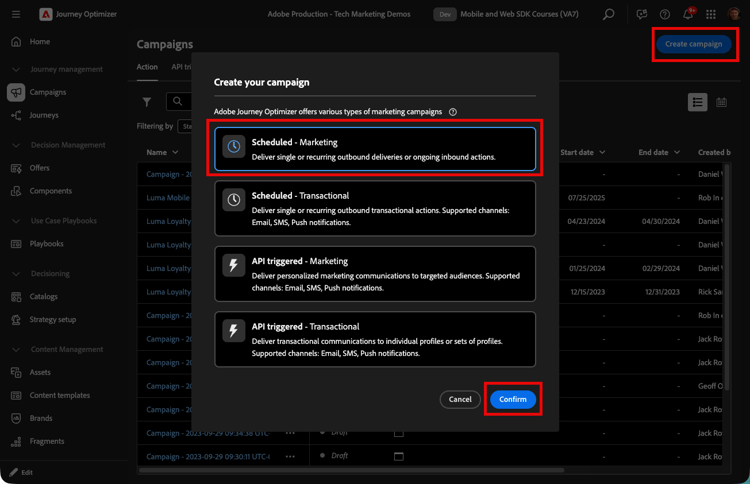Collapse the Decisioning section
The width and height of the screenshot is (750, 484).
[x=16, y=274]
